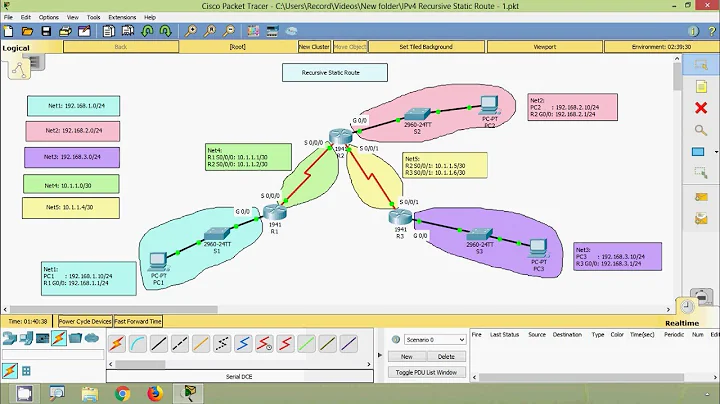Open the File menu
The height and width of the screenshot is (404, 720).
(x=8, y=17)
